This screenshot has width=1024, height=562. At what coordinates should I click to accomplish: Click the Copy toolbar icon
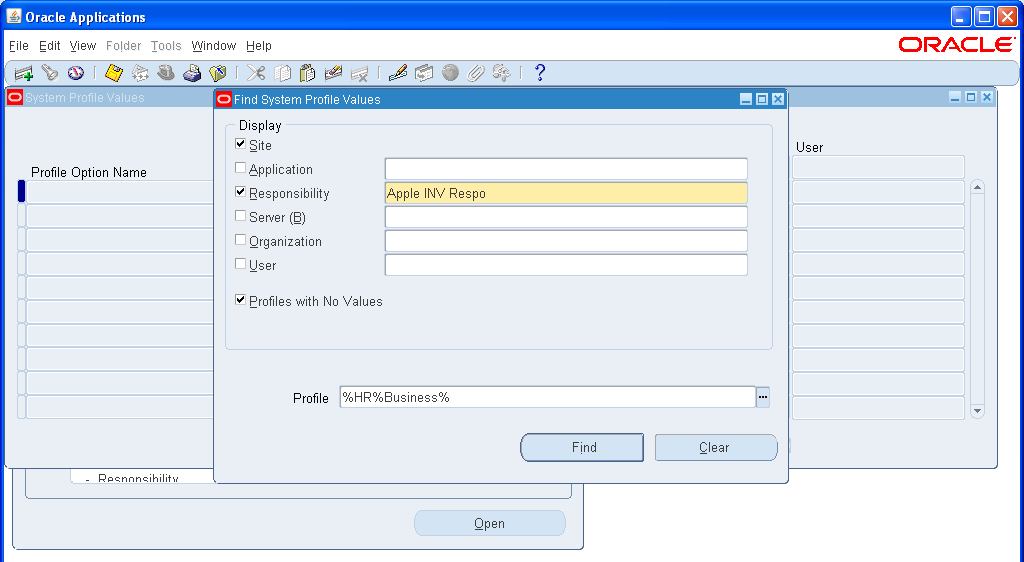click(x=282, y=73)
